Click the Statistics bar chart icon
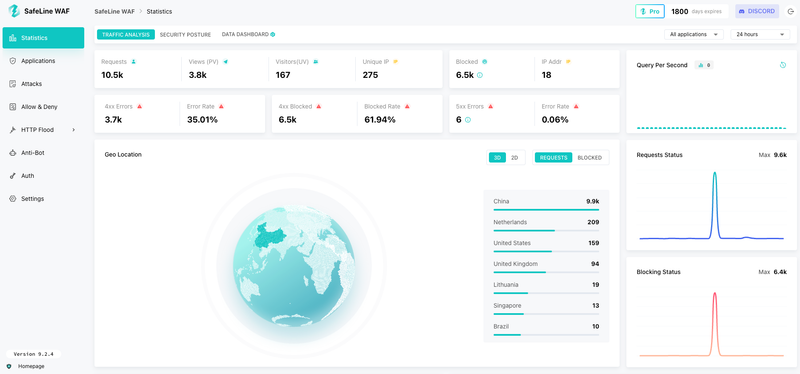The image size is (800, 374). coord(13,38)
